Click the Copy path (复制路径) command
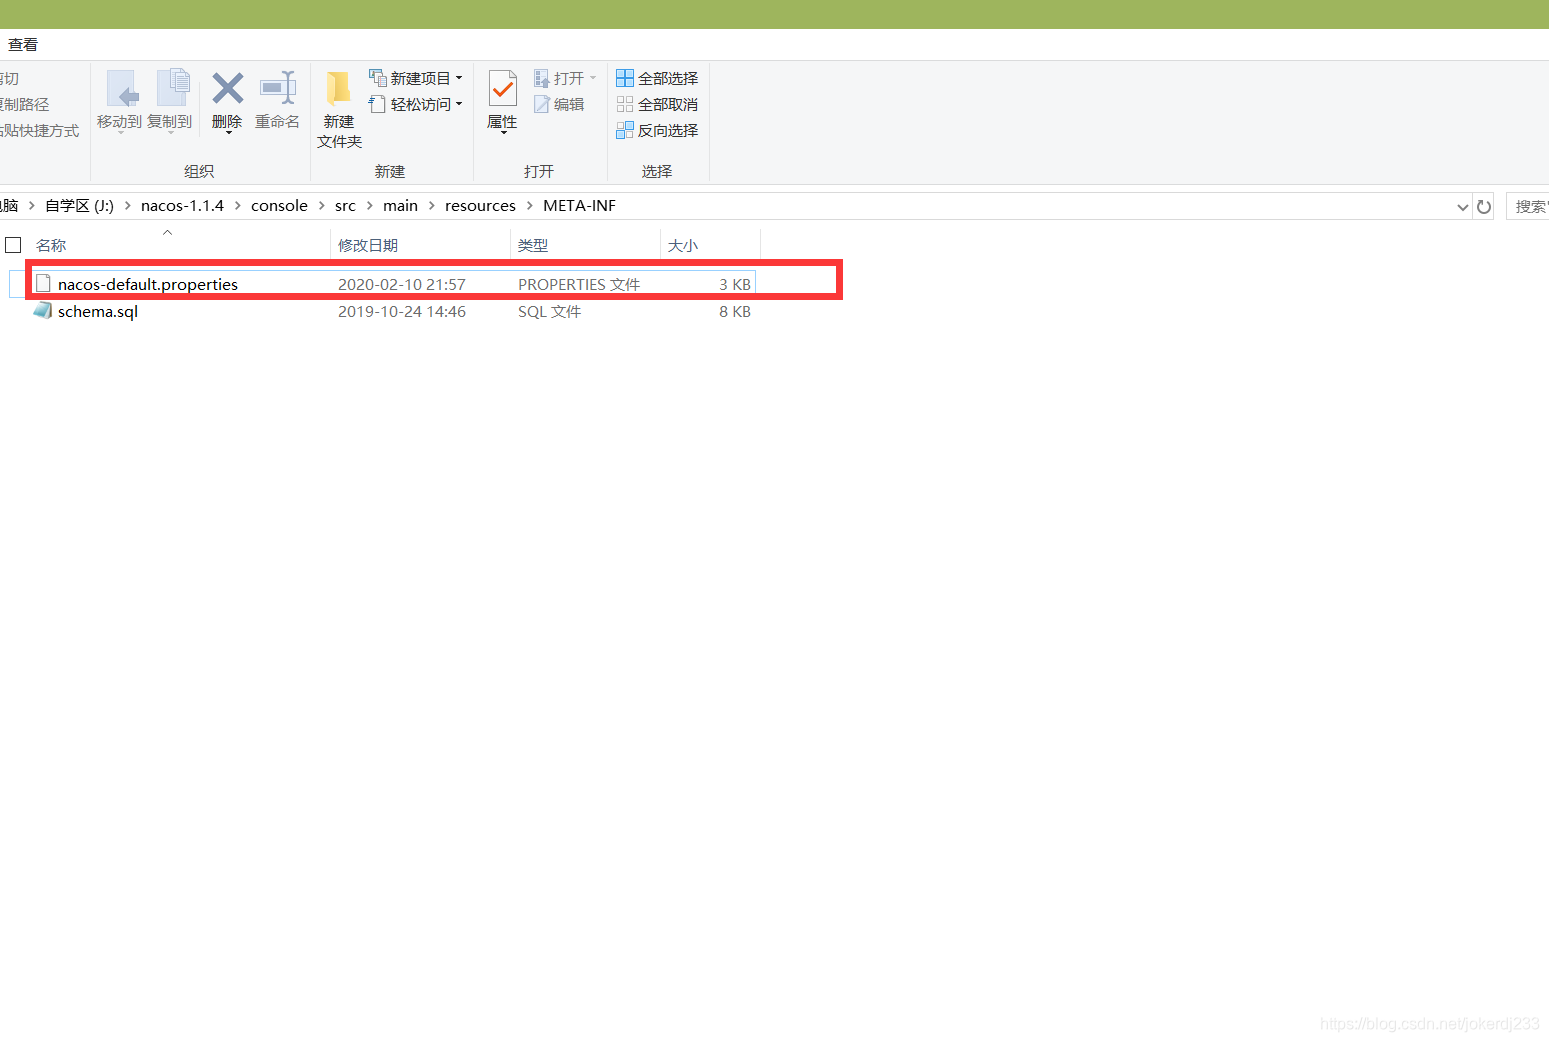This screenshot has width=1549, height=1042. (23, 104)
